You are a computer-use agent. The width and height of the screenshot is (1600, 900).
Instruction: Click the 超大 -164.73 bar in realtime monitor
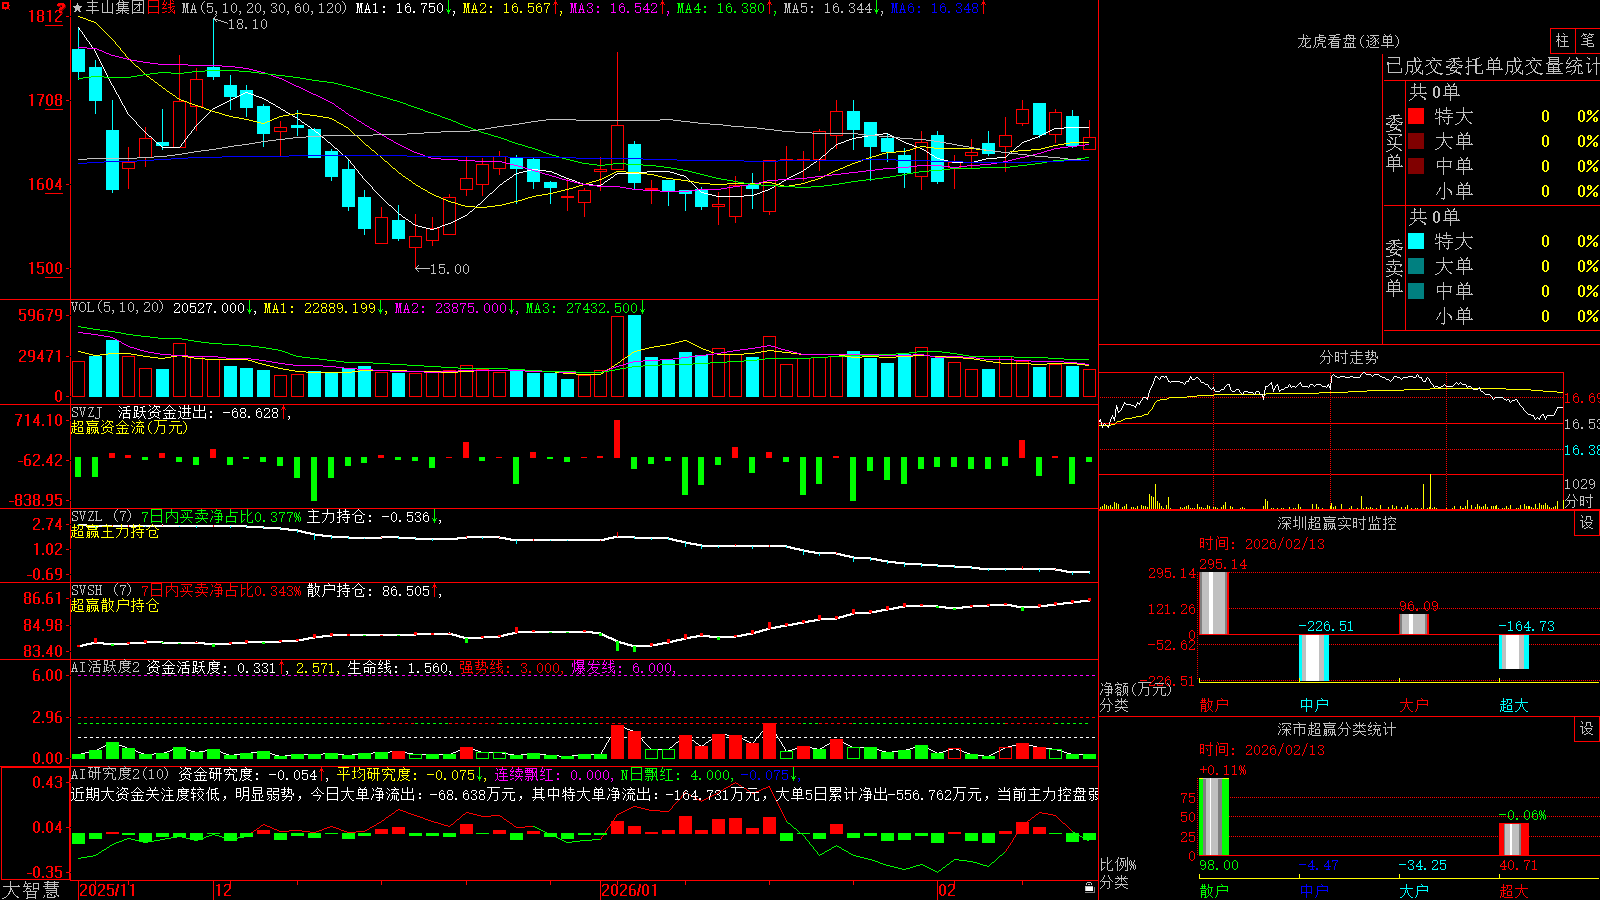(1513, 652)
